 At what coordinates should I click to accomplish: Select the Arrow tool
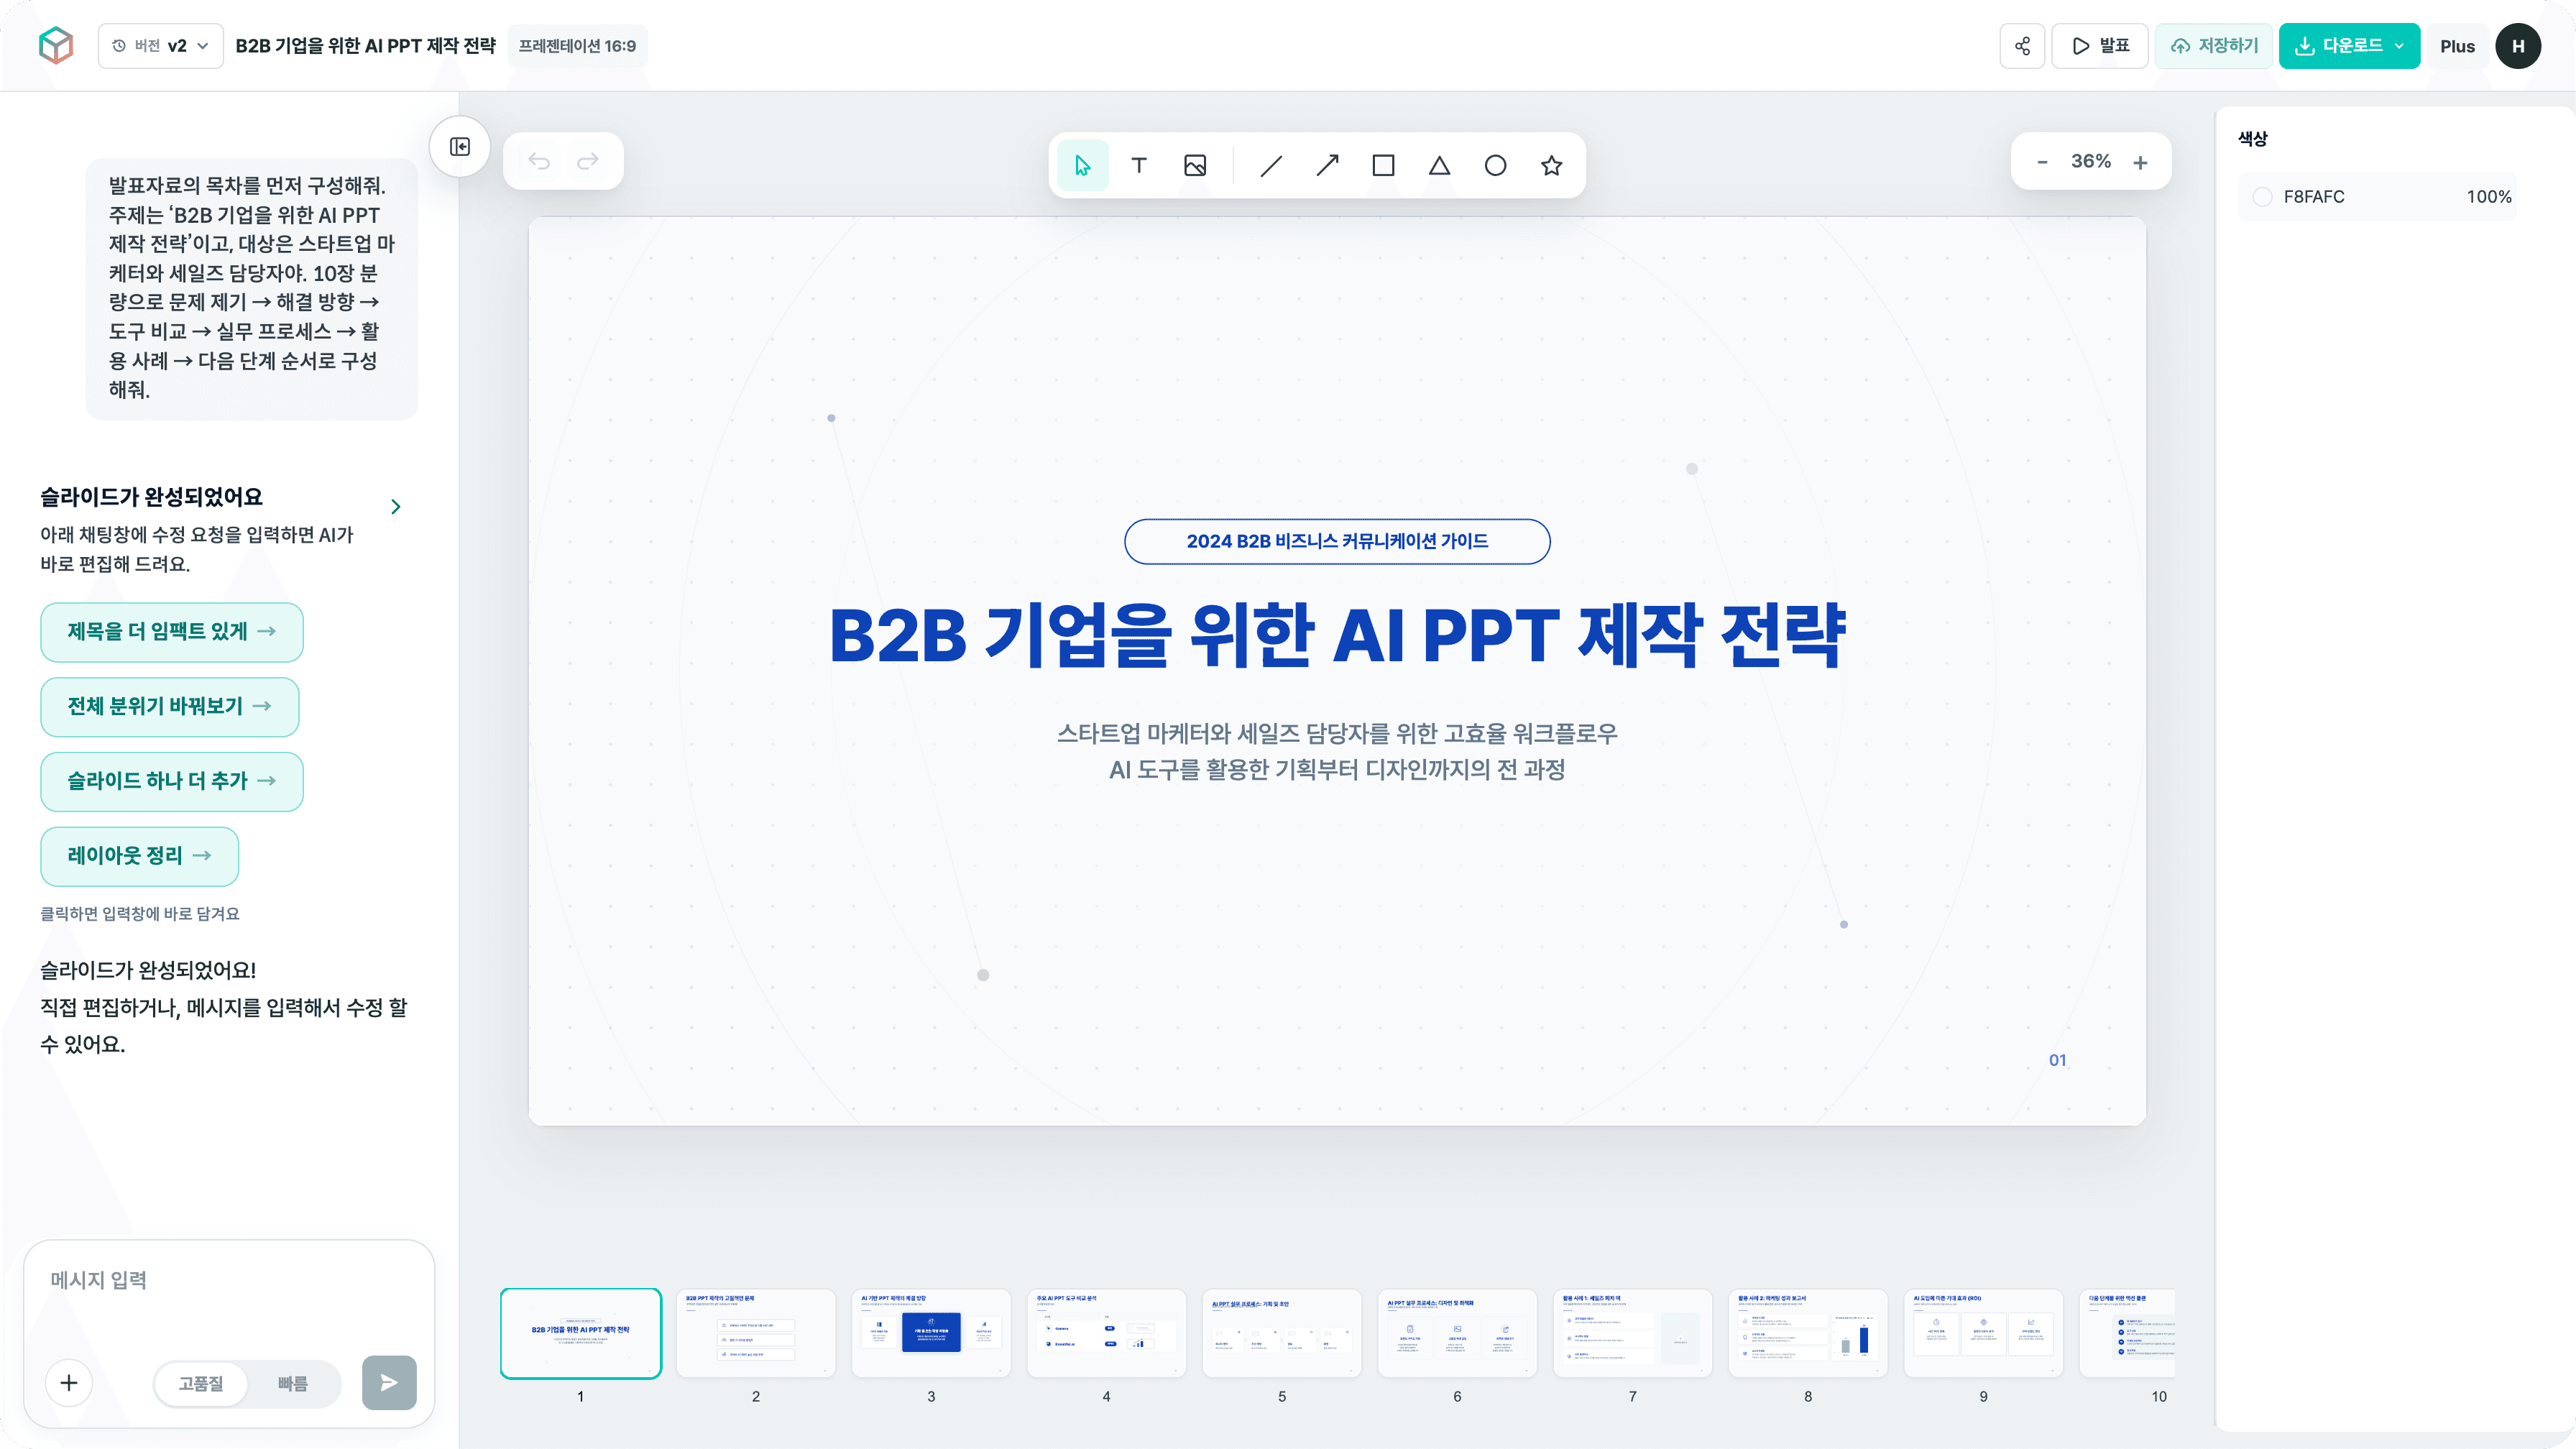click(1327, 165)
